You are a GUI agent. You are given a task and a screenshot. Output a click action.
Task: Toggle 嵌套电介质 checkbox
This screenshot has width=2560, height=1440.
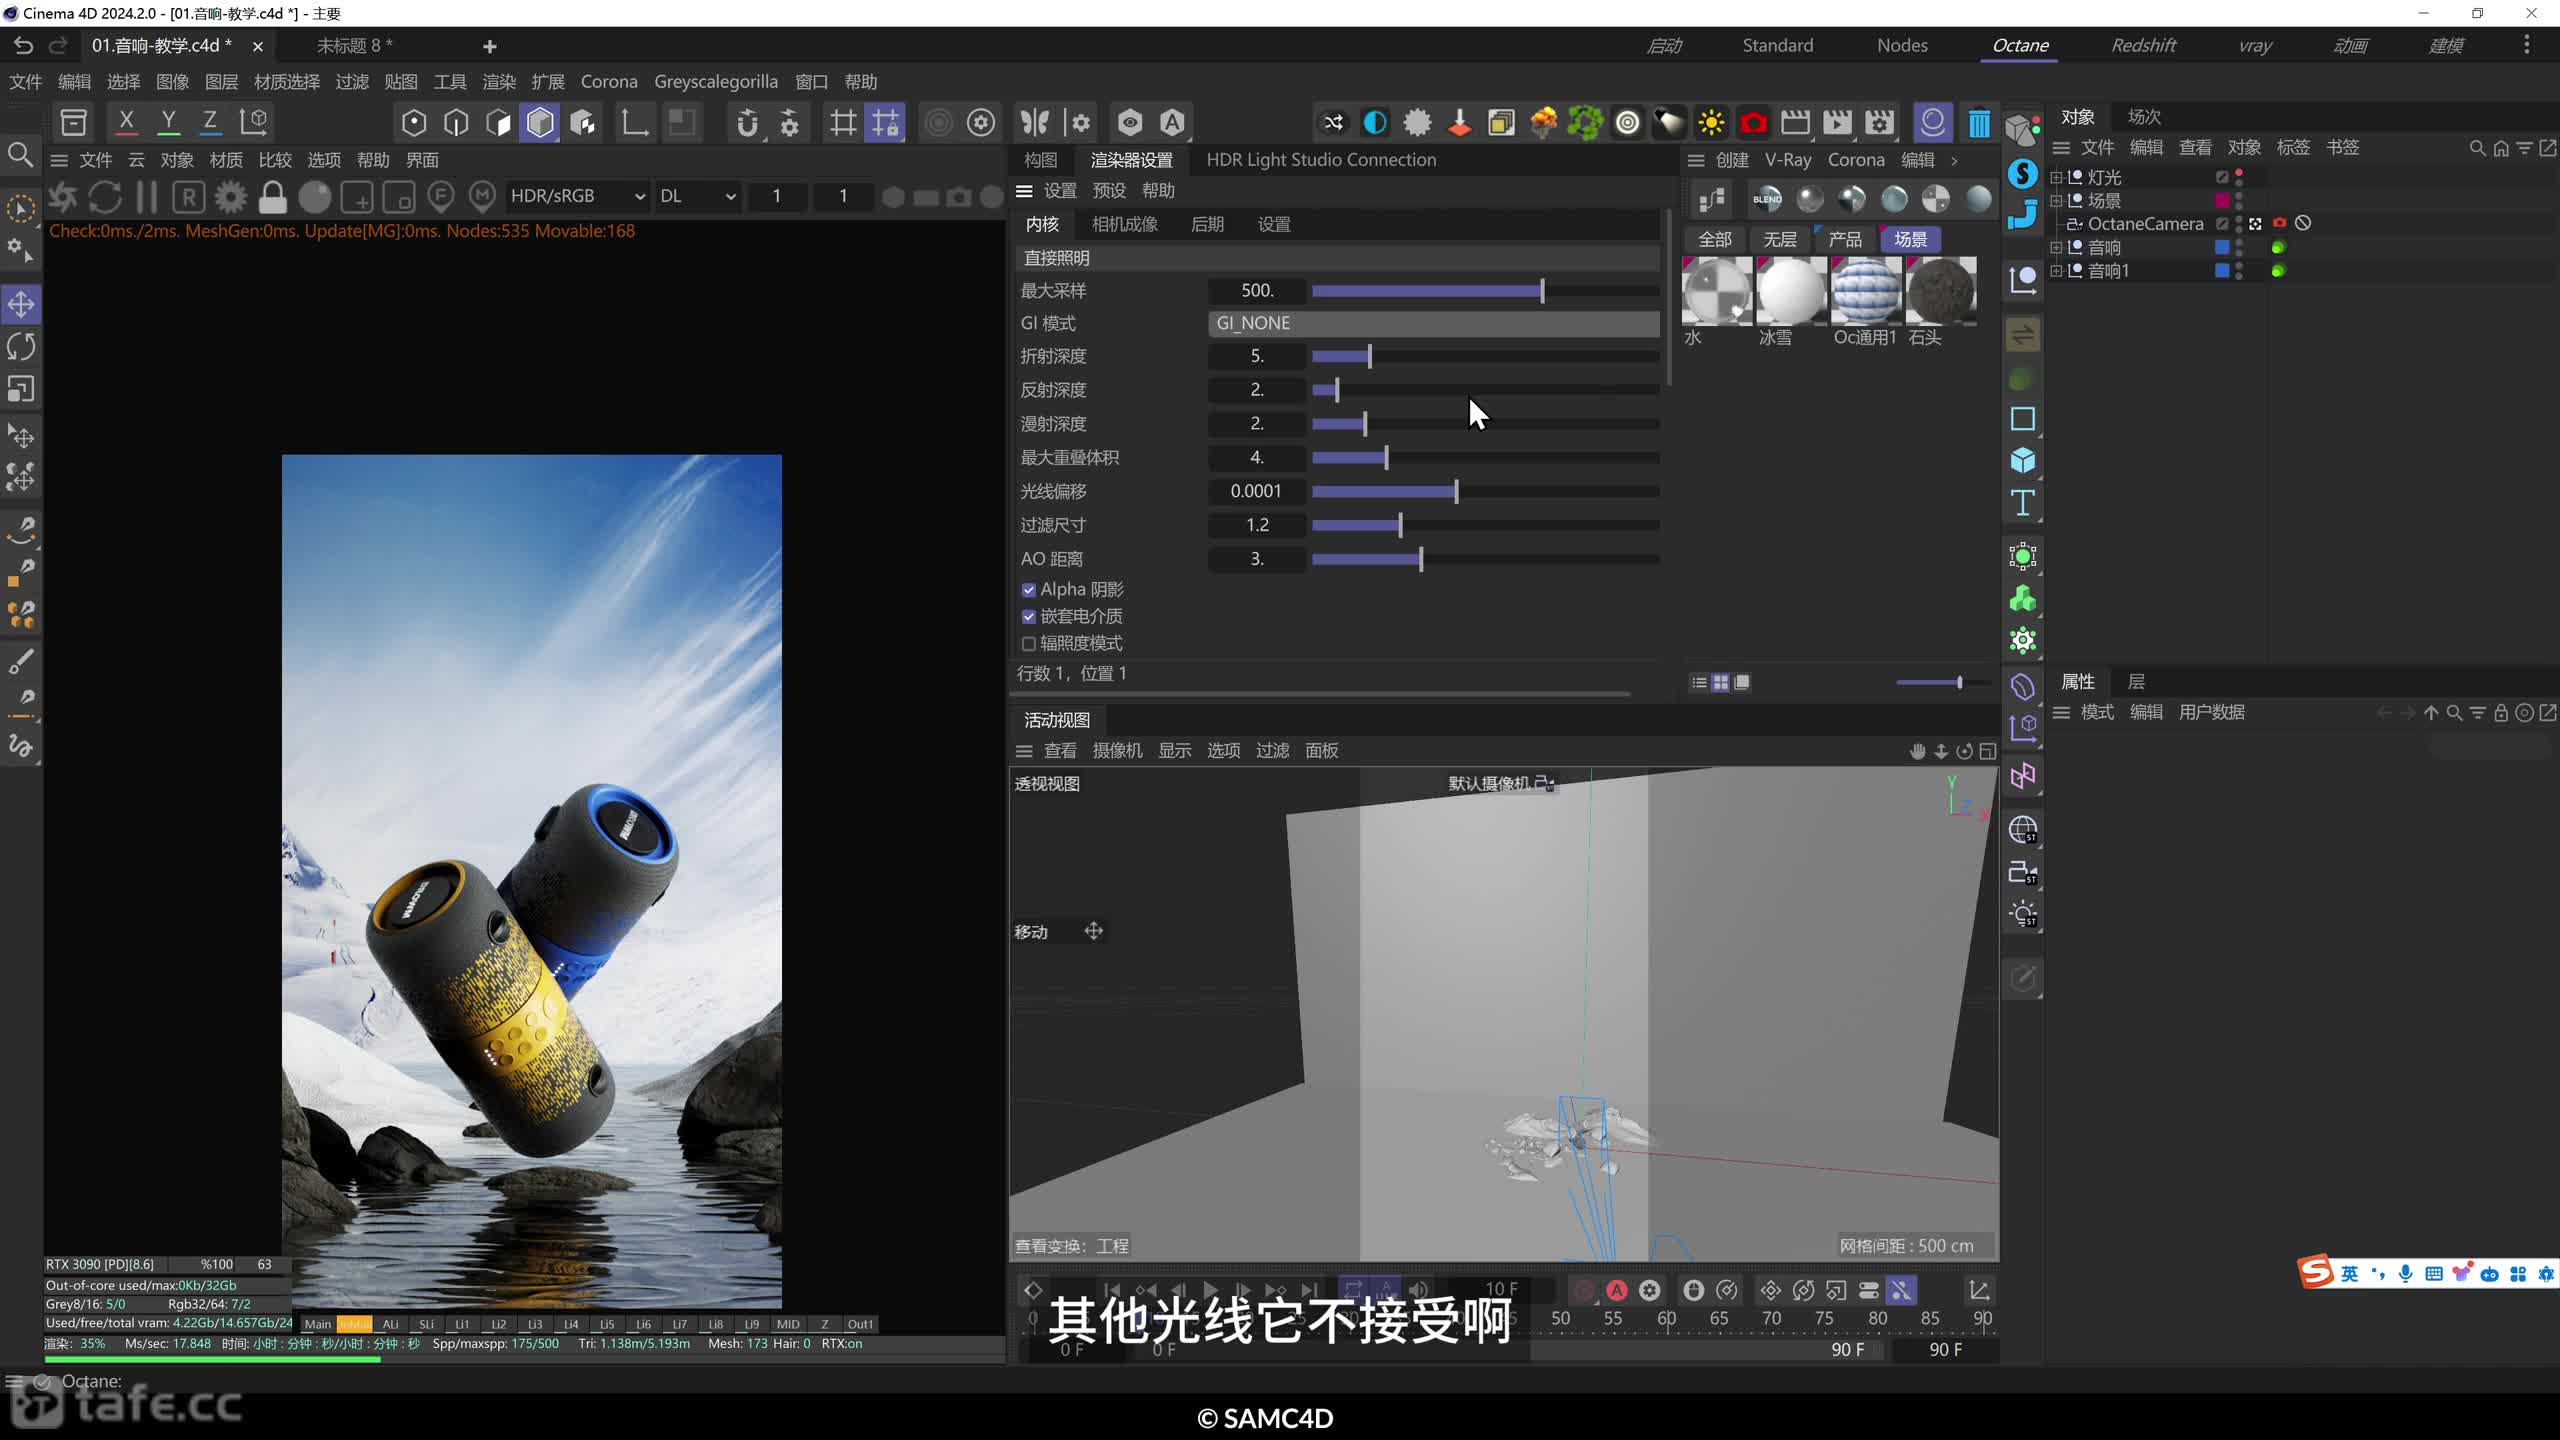[x=1028, y=617]
